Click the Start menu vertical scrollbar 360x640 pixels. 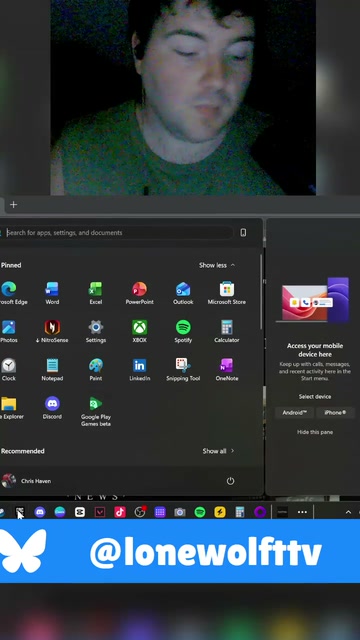261,293
